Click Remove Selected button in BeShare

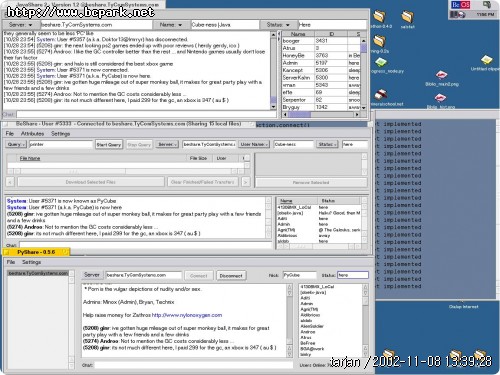311,182
